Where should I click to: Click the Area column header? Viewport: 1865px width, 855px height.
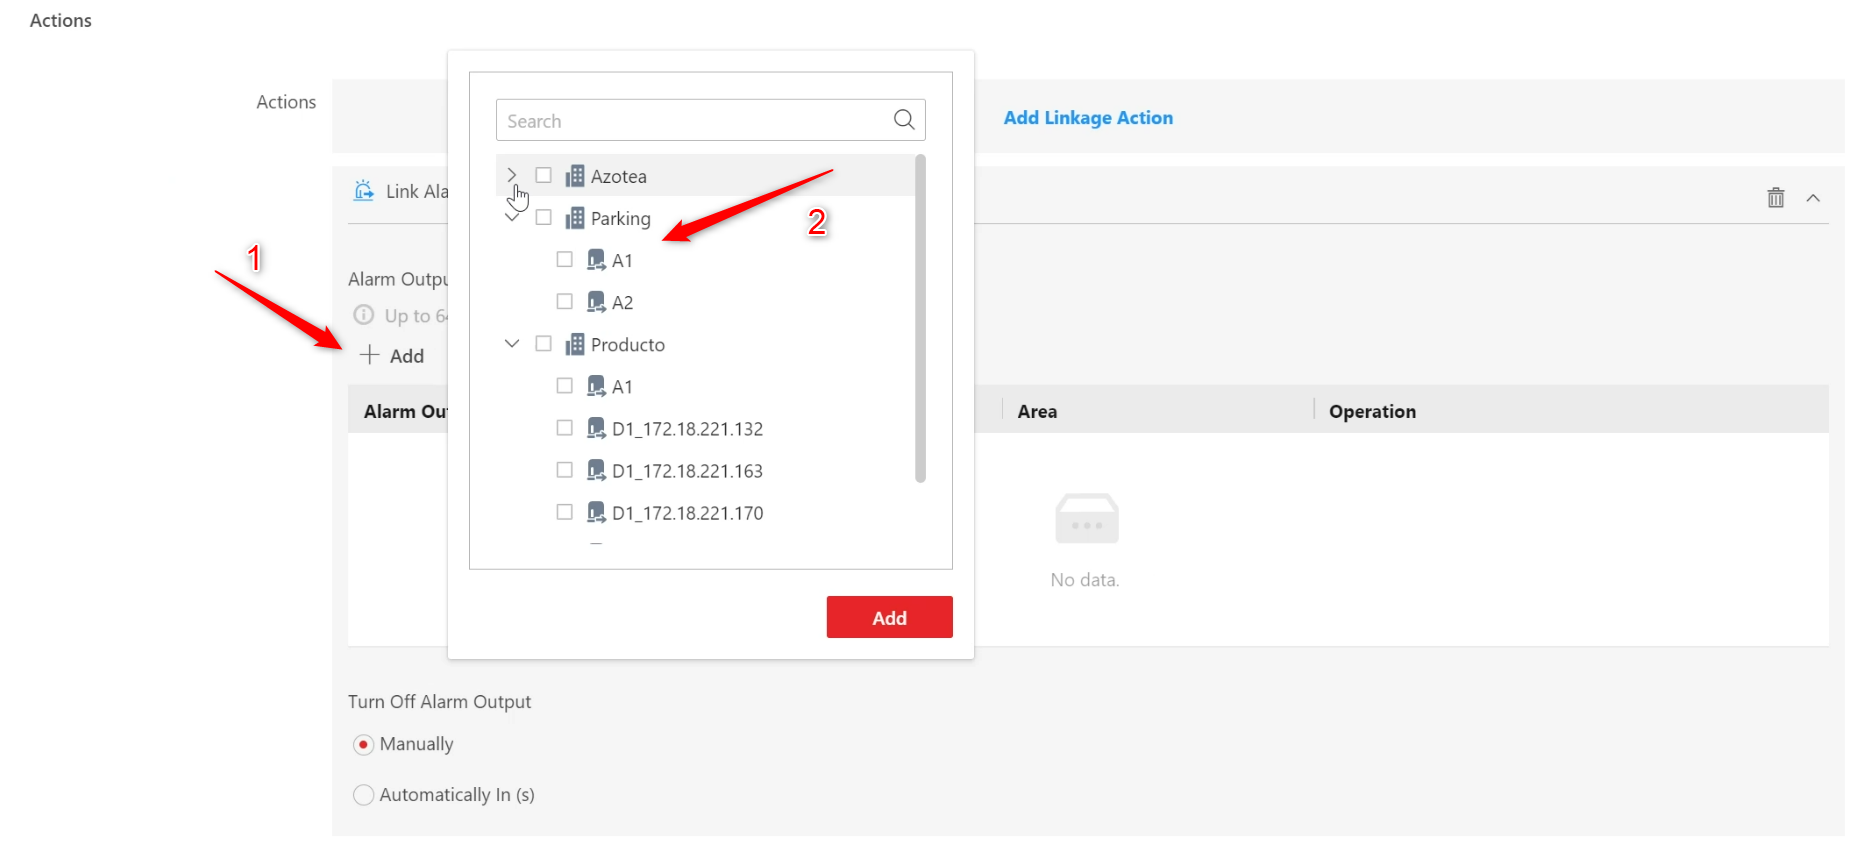(1037, 411)
